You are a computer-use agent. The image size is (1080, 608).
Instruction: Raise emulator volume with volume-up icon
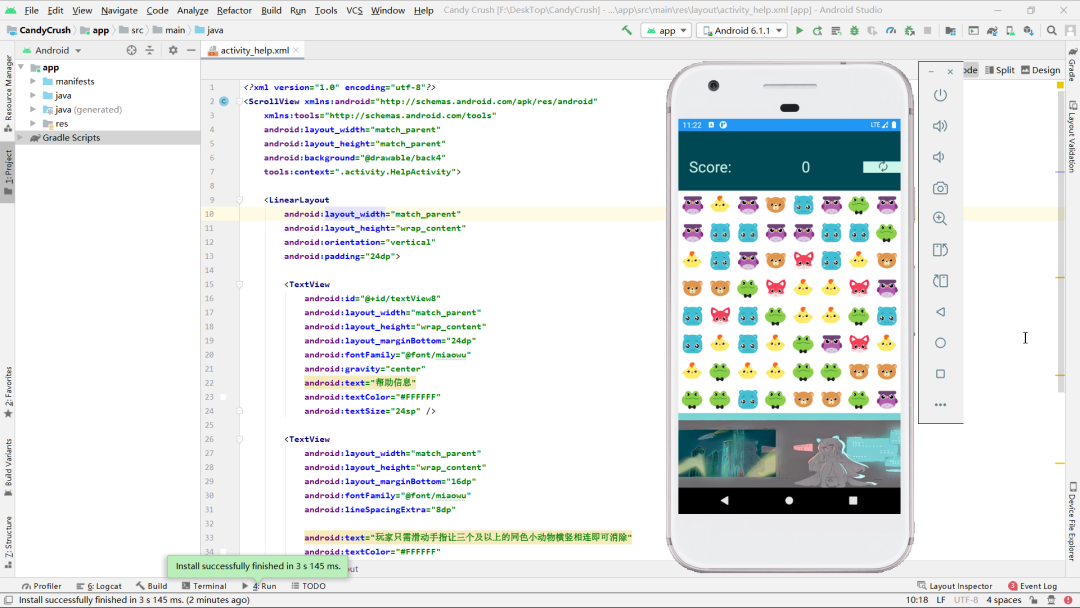(x=940, y=126)
